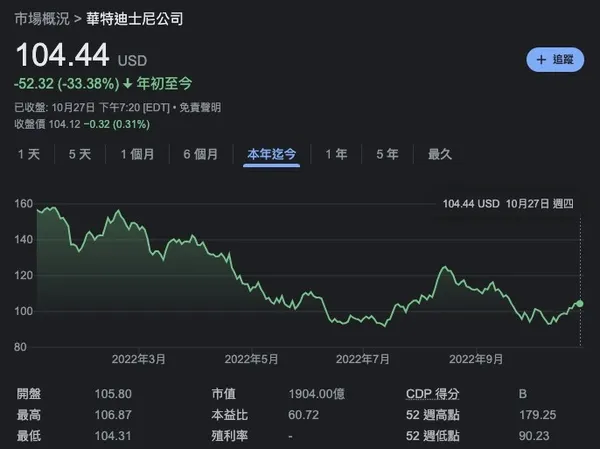
Task: Click the green chart endpoint dot
Action: point(579,304)
